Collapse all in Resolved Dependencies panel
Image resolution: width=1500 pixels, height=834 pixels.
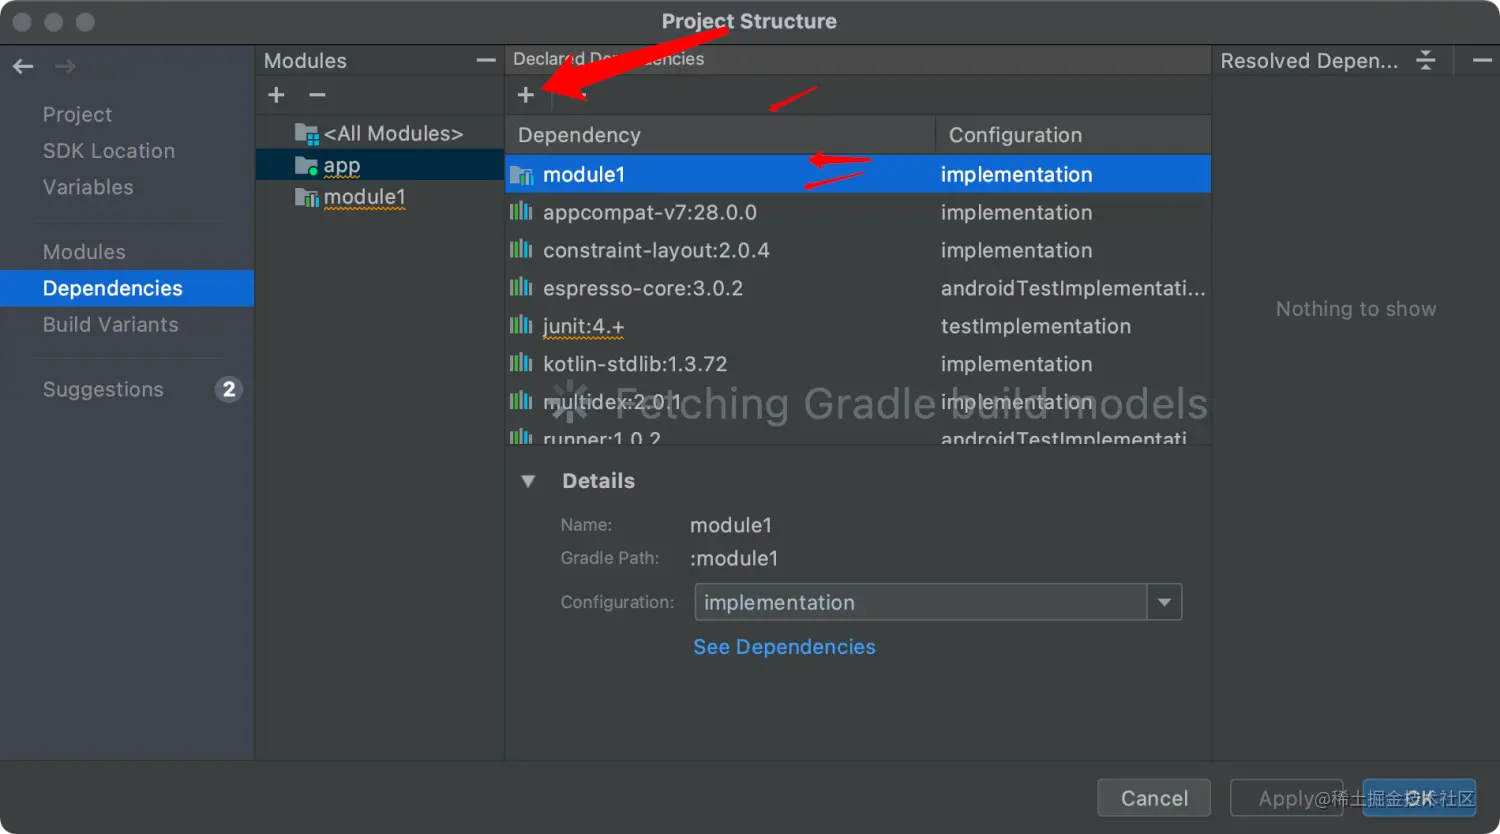coord(1426,61)
